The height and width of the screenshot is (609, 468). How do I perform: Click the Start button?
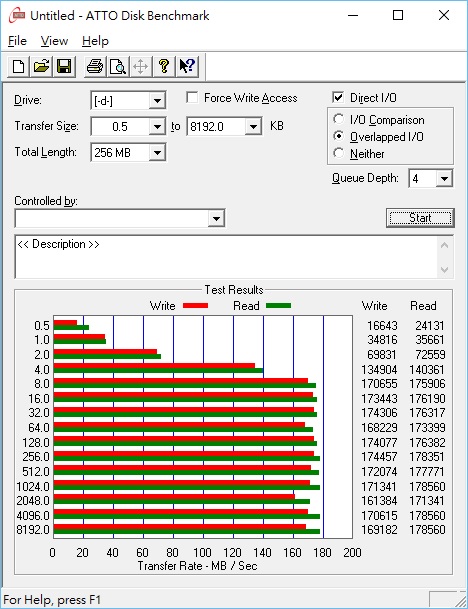click(x=420, y=218)
